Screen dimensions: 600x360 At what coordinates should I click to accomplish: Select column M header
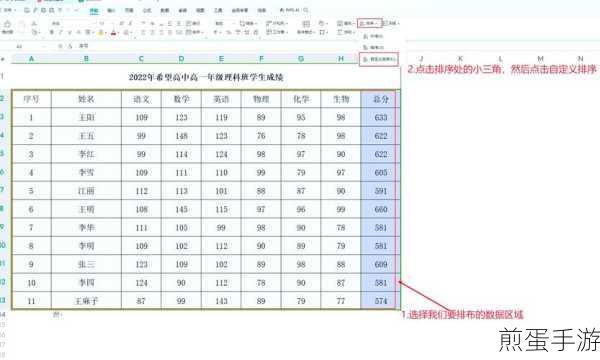[540, 59]
